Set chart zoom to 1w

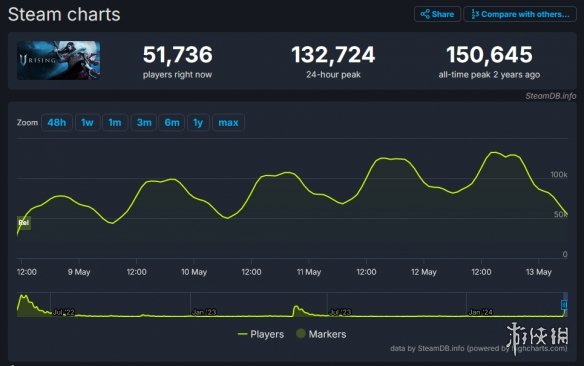87,122
